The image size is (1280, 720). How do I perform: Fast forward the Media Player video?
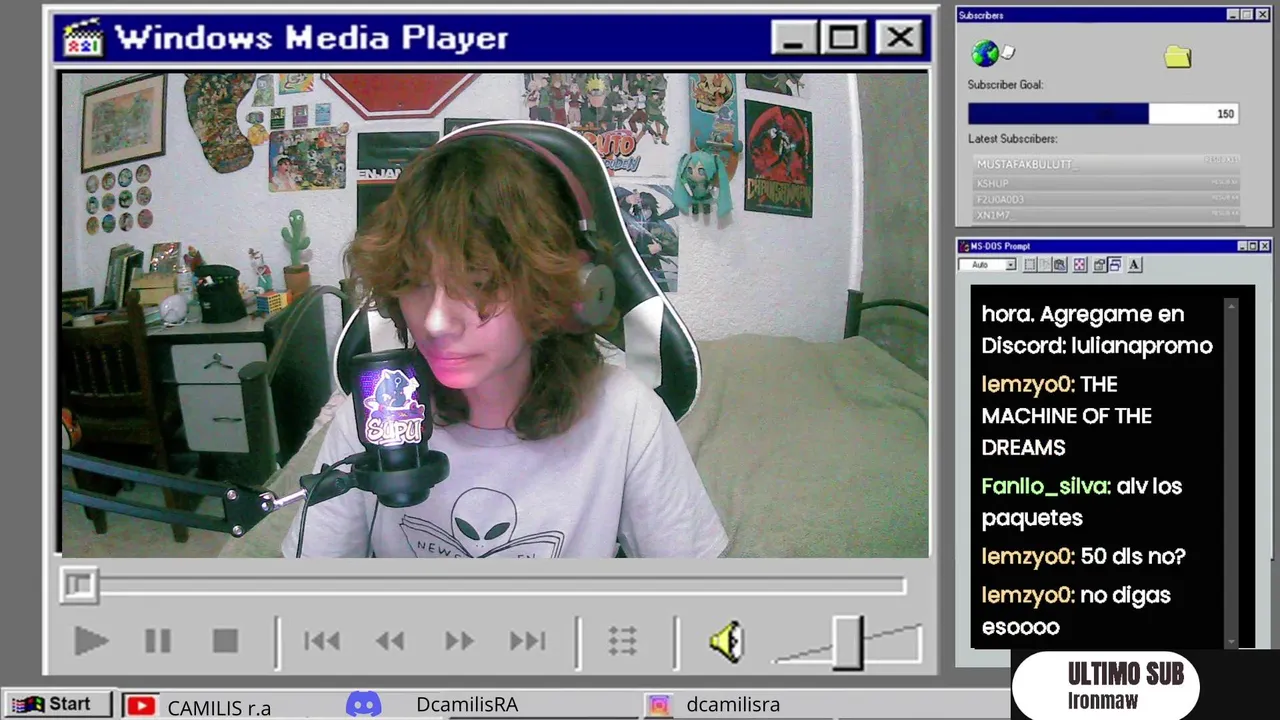[459, 641]
